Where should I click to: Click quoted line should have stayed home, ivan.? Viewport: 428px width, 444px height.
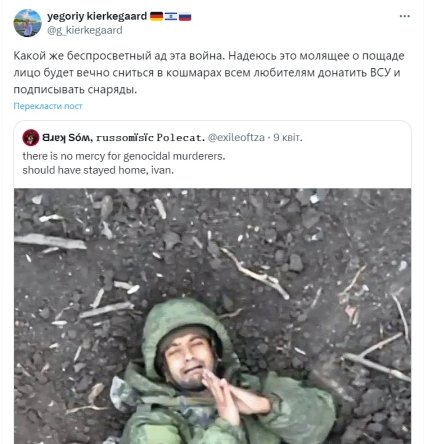(x=98, y=170)
